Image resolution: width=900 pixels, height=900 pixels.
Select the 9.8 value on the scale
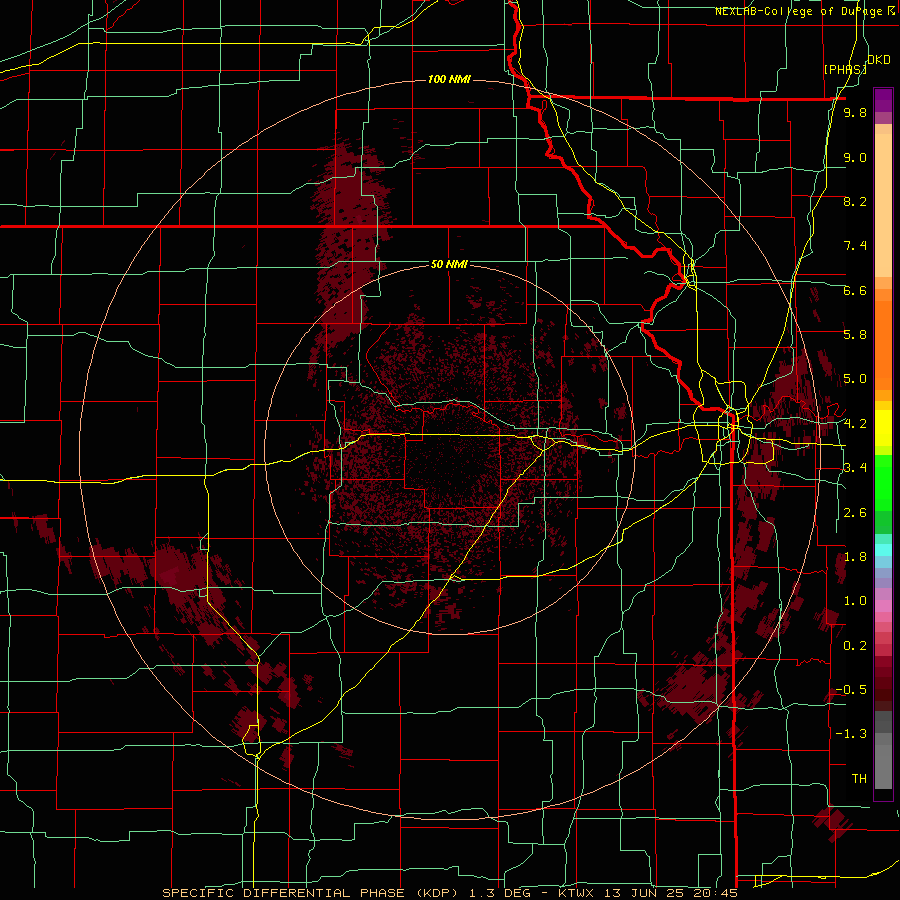(855, 112)
